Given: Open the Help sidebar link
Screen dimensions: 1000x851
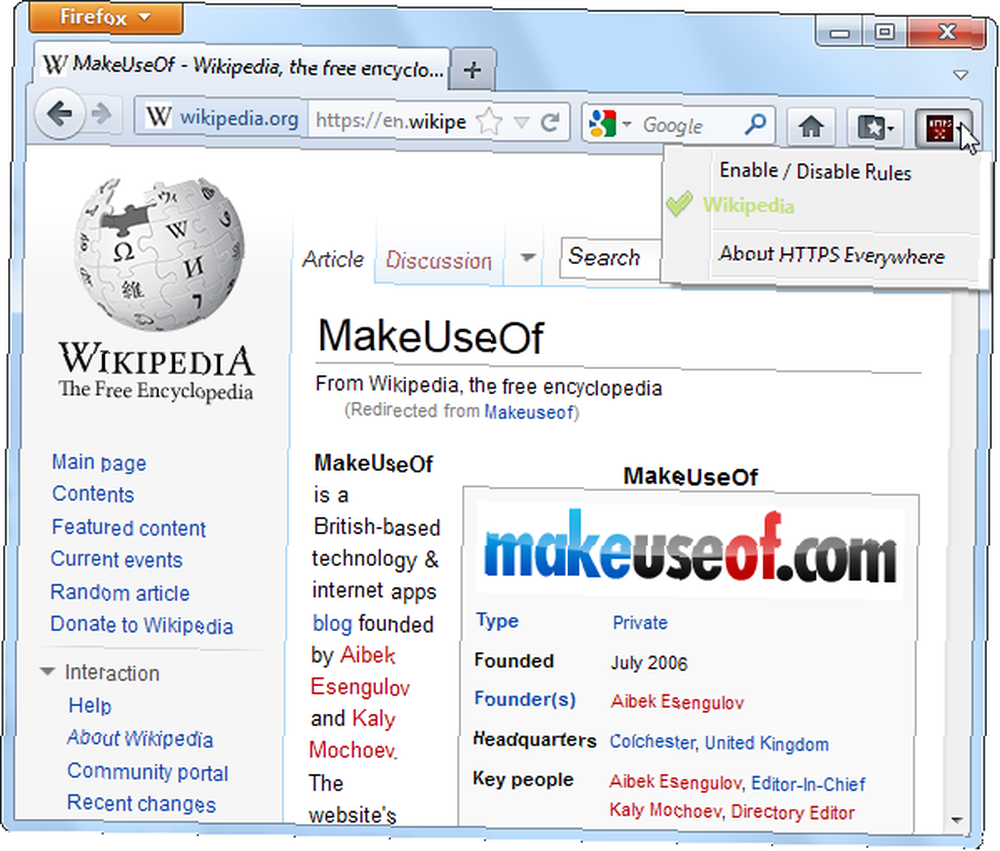Looking at the screenshot, I should click(x=90, y=706).
